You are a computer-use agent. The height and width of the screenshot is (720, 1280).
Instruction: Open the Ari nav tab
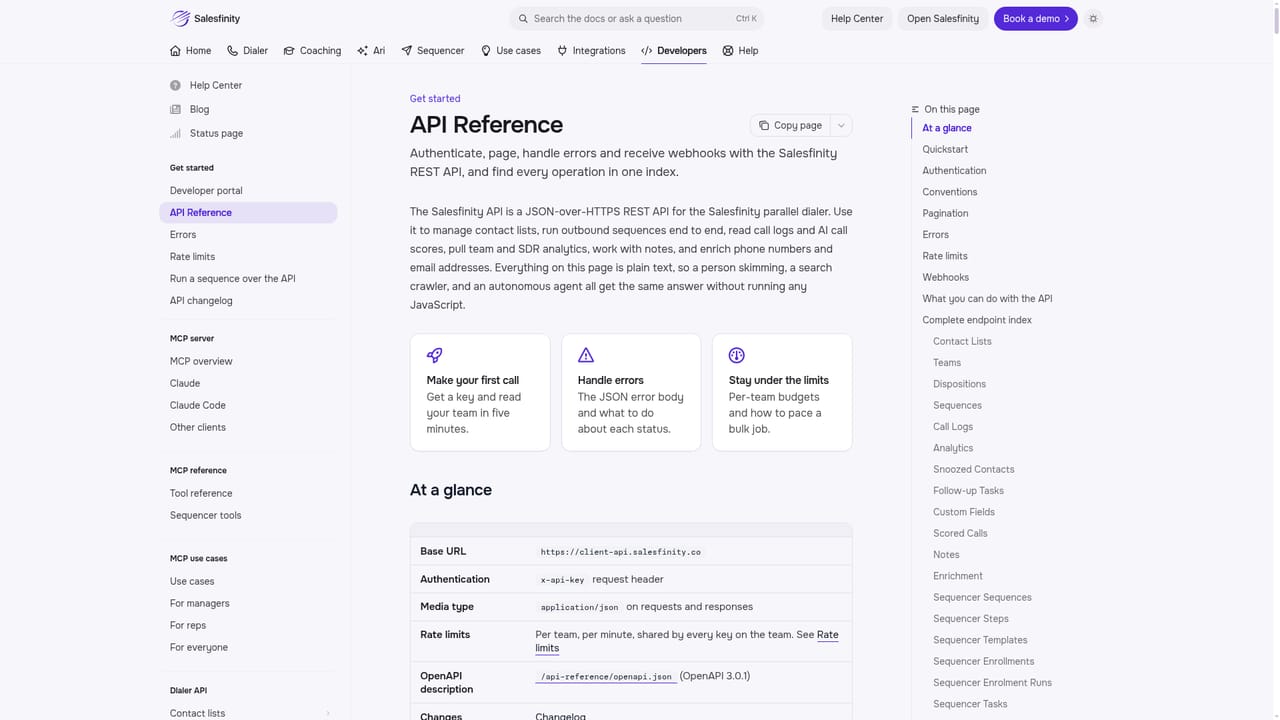[x=370, y=50]
